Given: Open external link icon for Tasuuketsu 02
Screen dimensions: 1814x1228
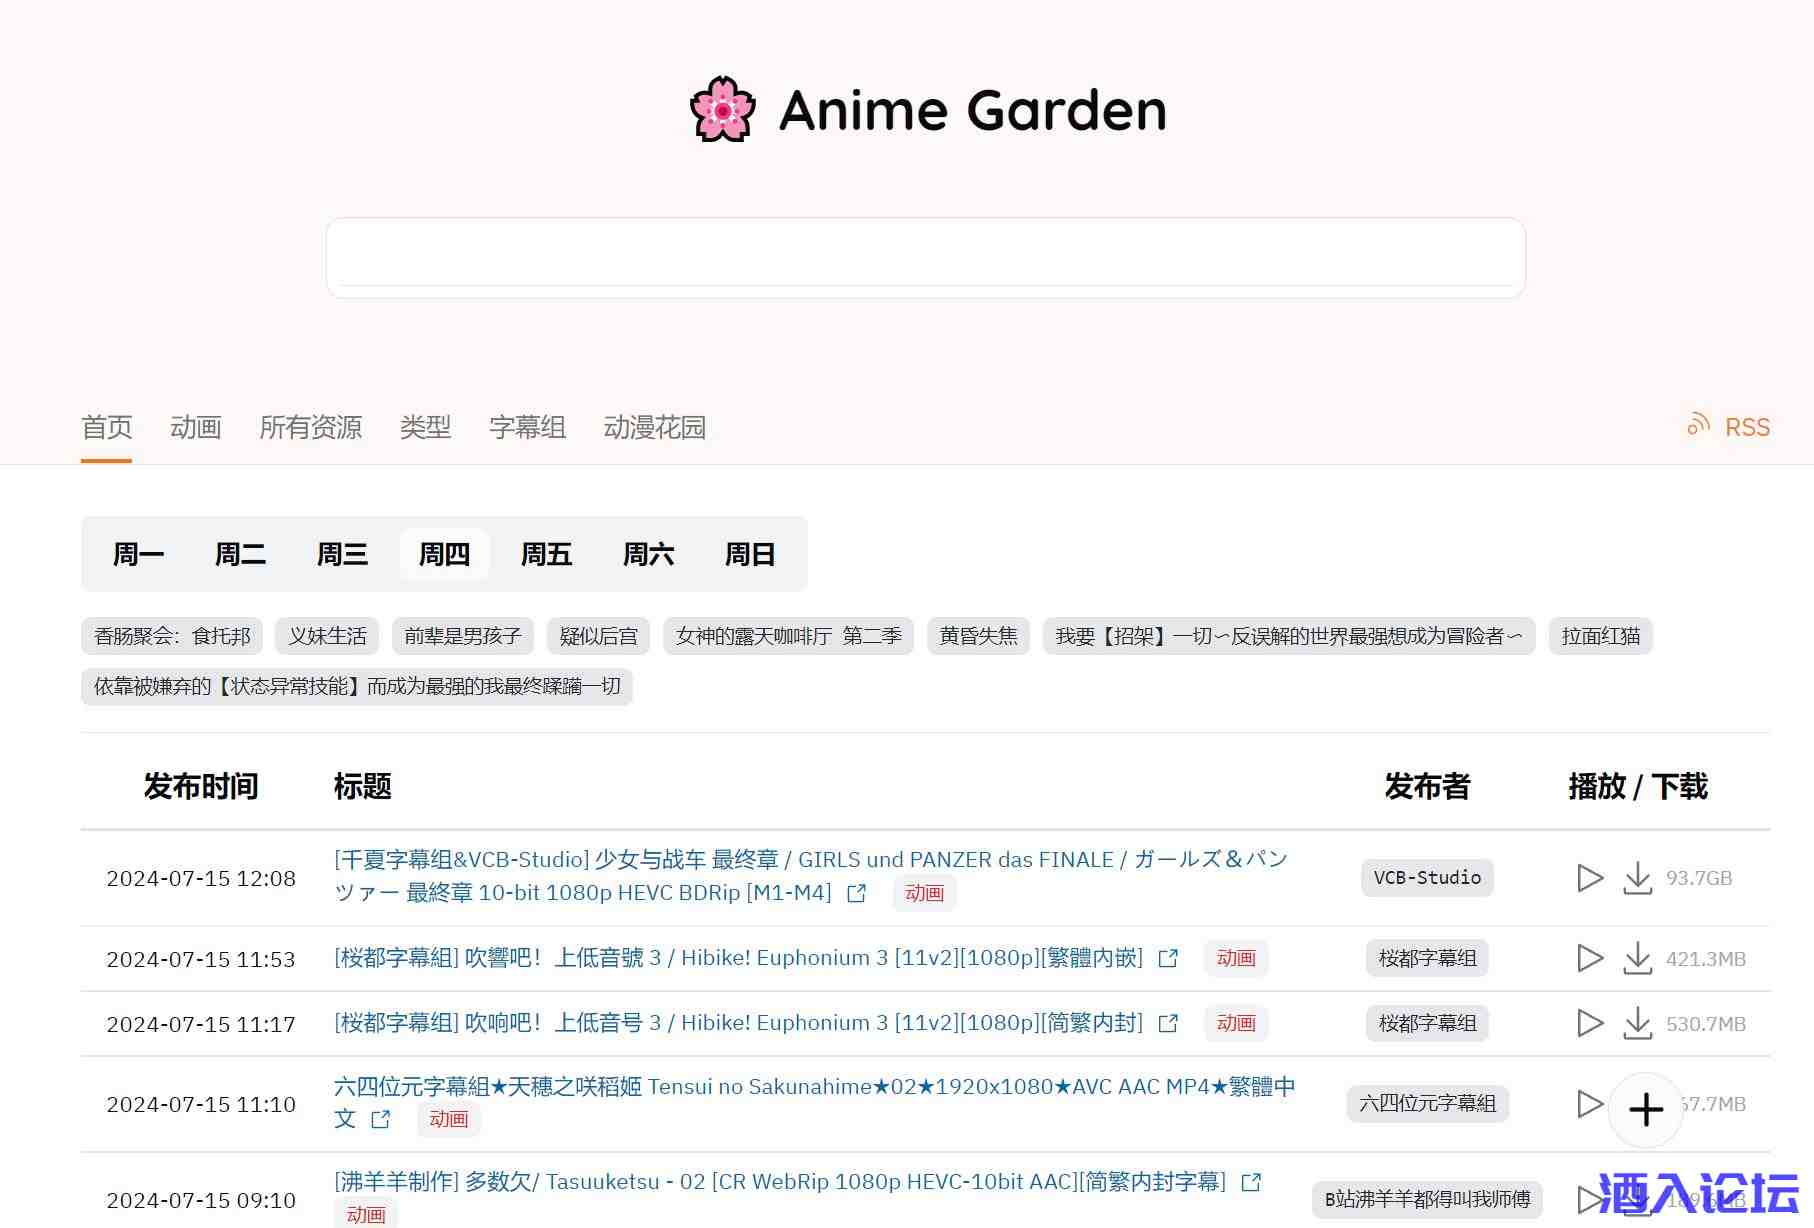Looking at the screenshot, I should [1251, 1182].
